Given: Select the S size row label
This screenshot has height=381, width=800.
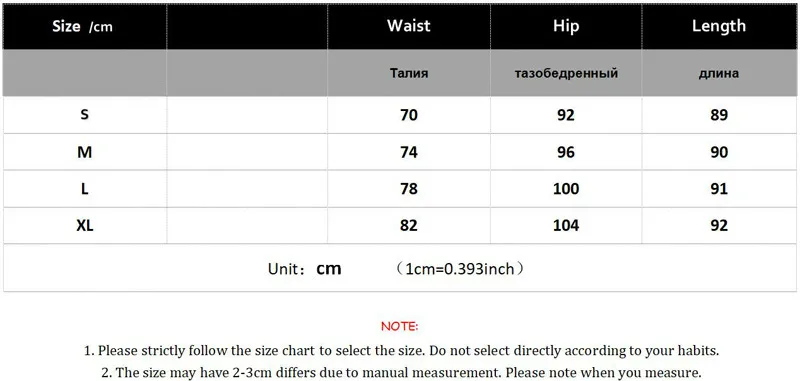Looking at the screenshot, I should point(85,115).
